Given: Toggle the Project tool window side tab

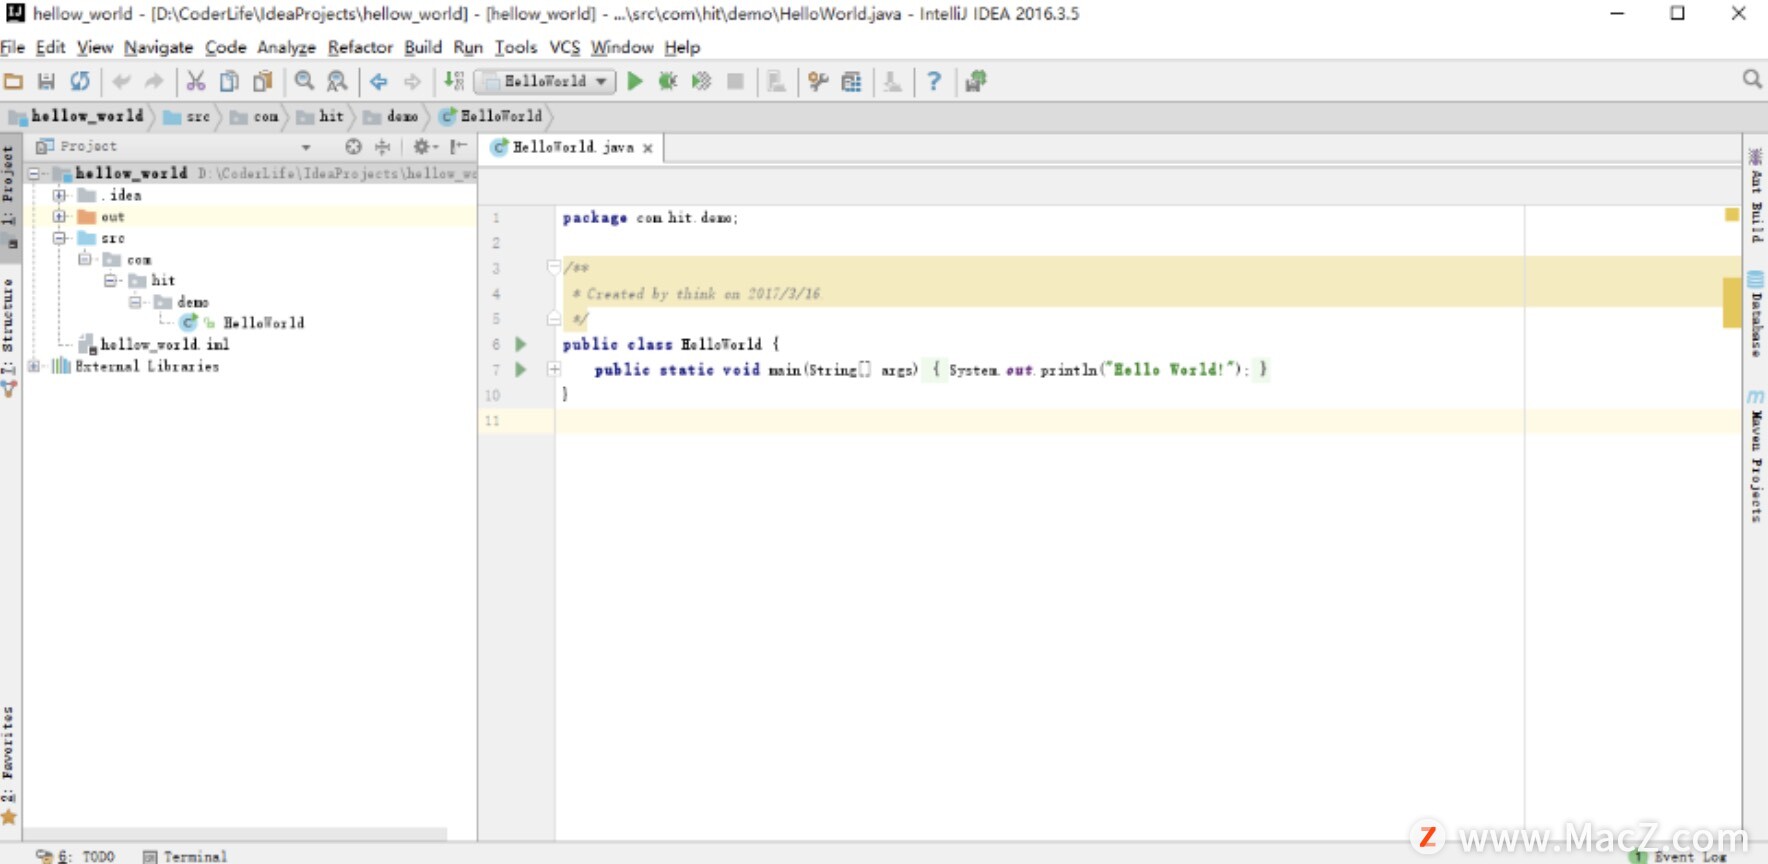Looking at the screenshot, I should [9, 197].
